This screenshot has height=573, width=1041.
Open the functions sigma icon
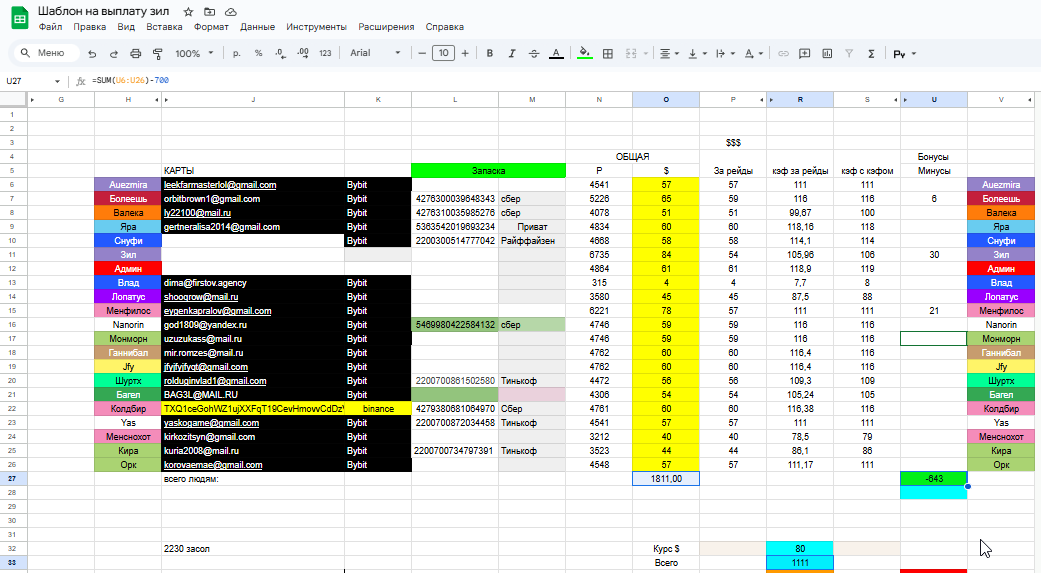click(x=871, y=53)
